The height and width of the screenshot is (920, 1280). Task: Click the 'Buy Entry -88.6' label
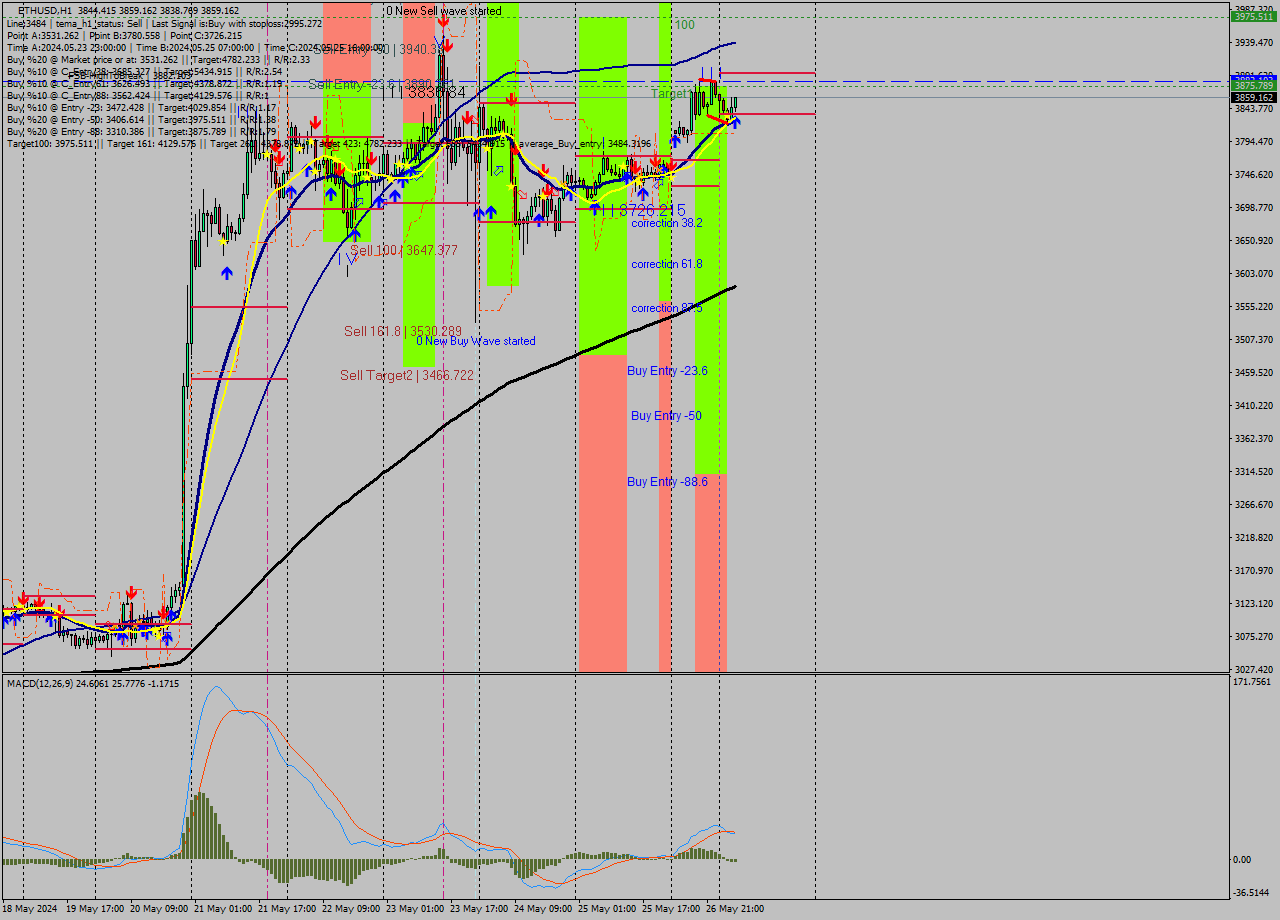point(668,482)
